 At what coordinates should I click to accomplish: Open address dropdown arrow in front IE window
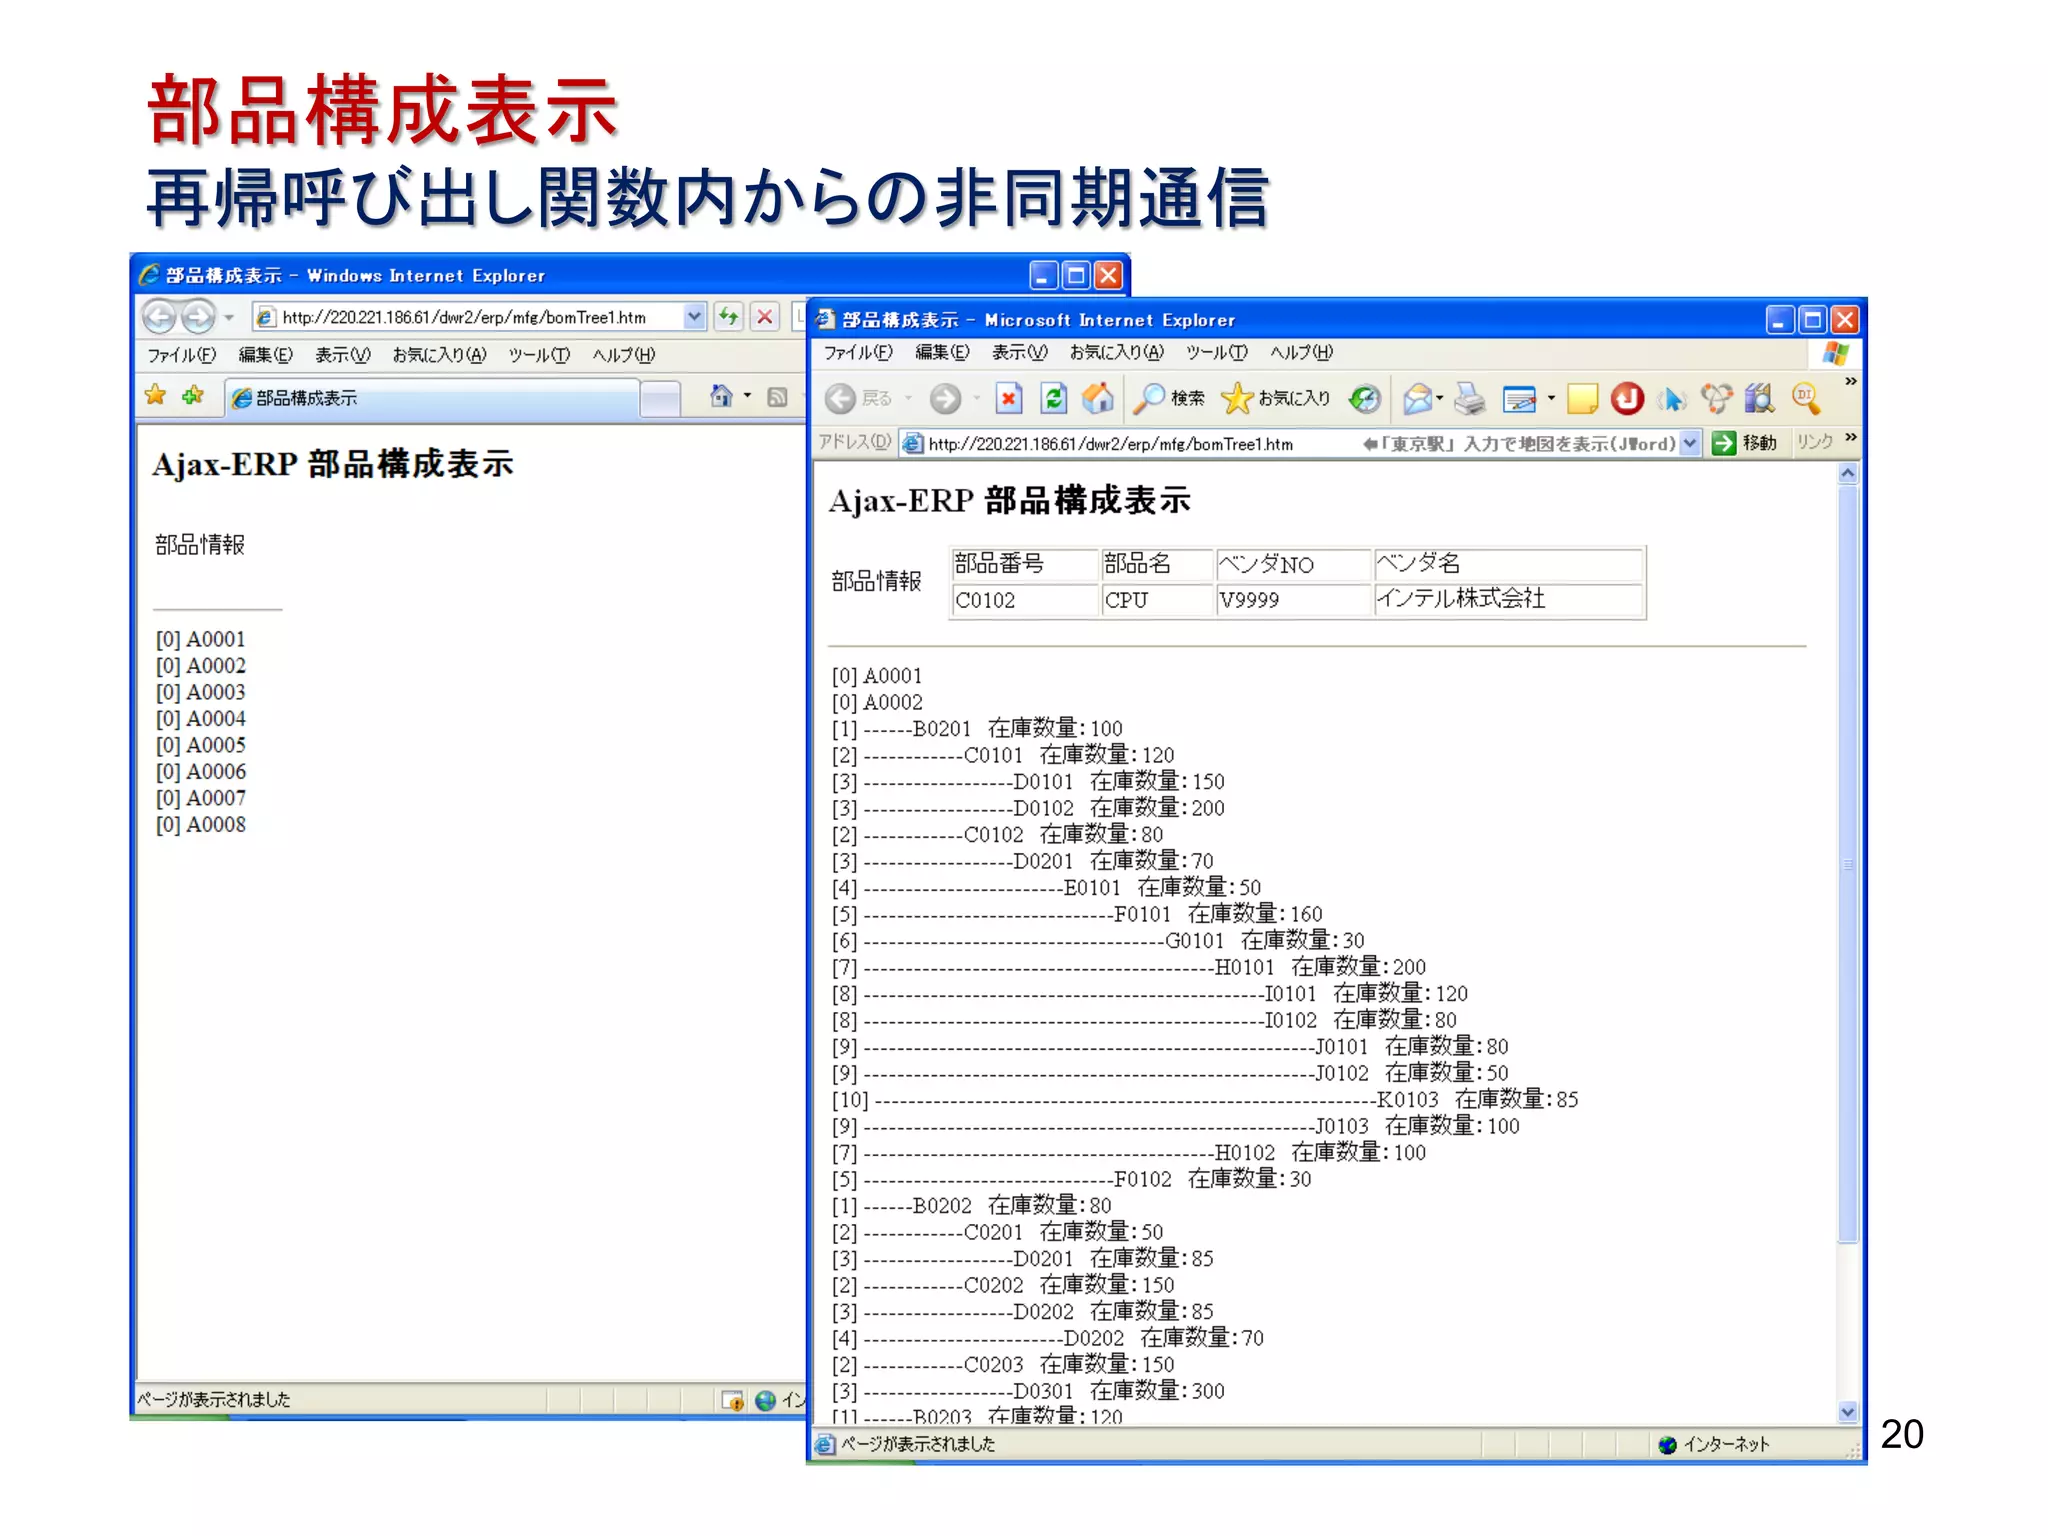(x=1690, y=443)
